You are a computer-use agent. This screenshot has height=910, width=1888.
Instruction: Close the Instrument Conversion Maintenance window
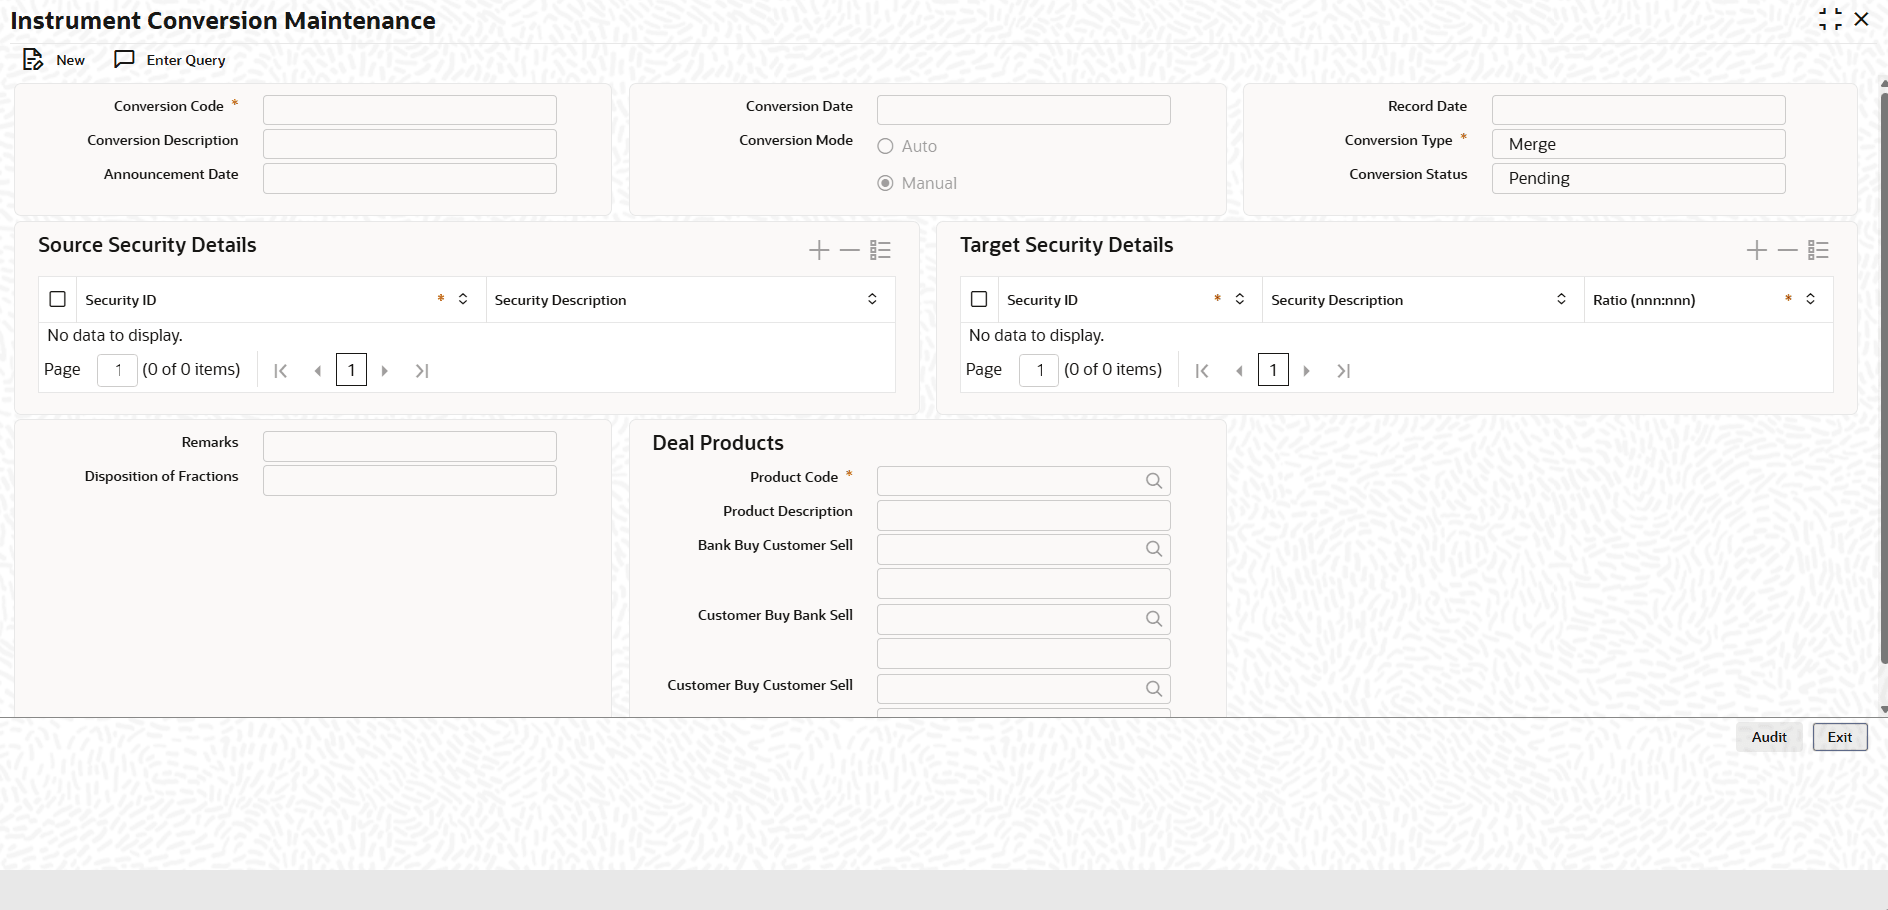pyautogui.click(x=1861, y=20)
